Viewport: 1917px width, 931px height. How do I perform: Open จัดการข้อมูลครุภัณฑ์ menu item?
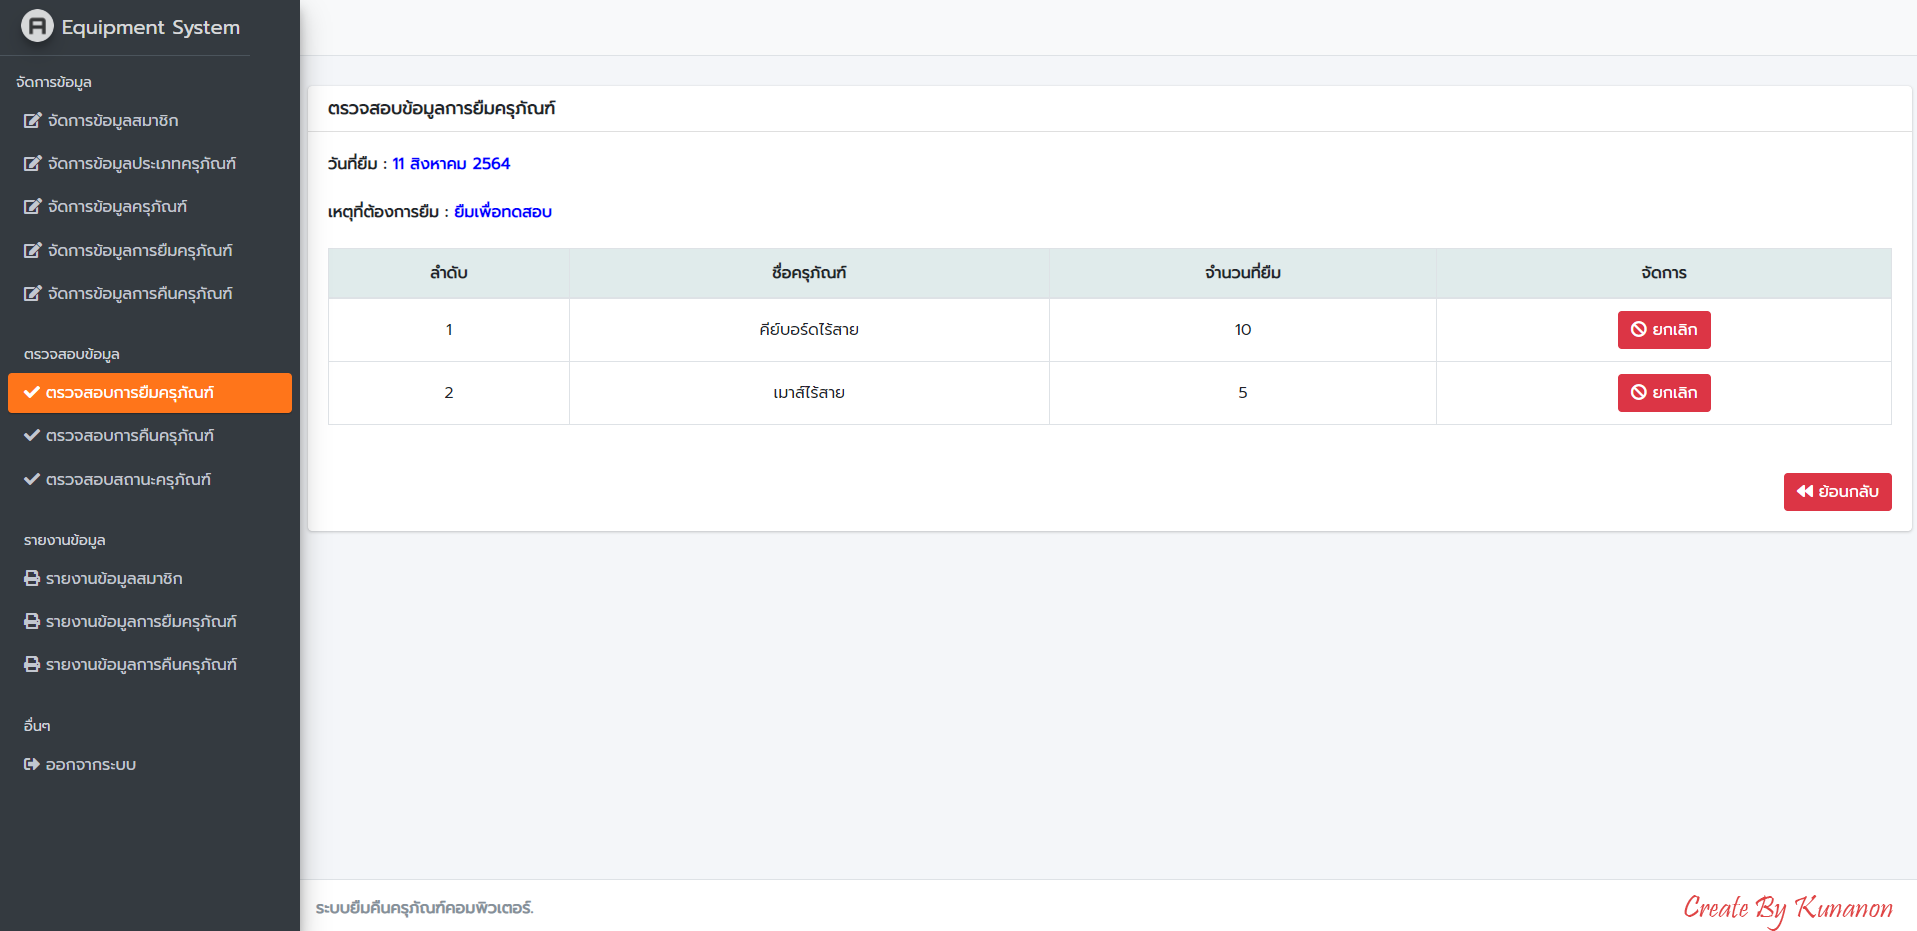coord(117,207)
